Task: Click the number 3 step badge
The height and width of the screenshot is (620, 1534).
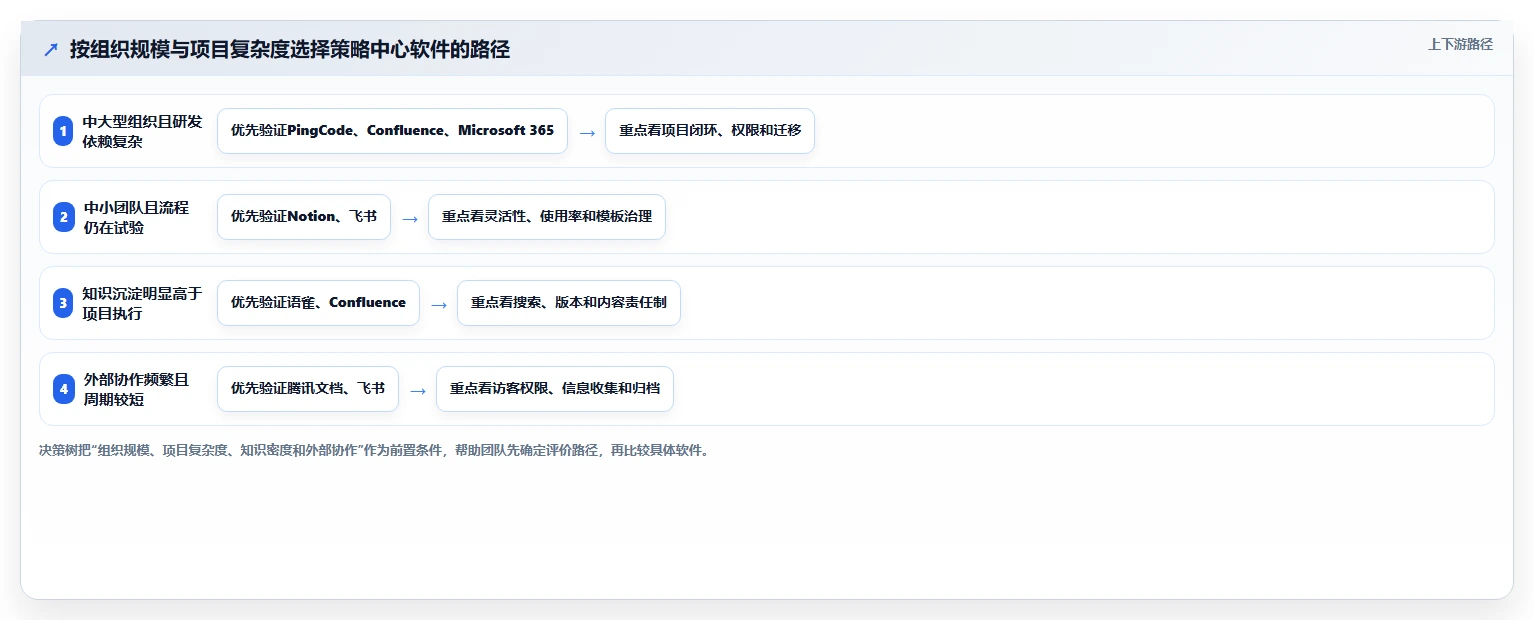Action: point(63,303)
